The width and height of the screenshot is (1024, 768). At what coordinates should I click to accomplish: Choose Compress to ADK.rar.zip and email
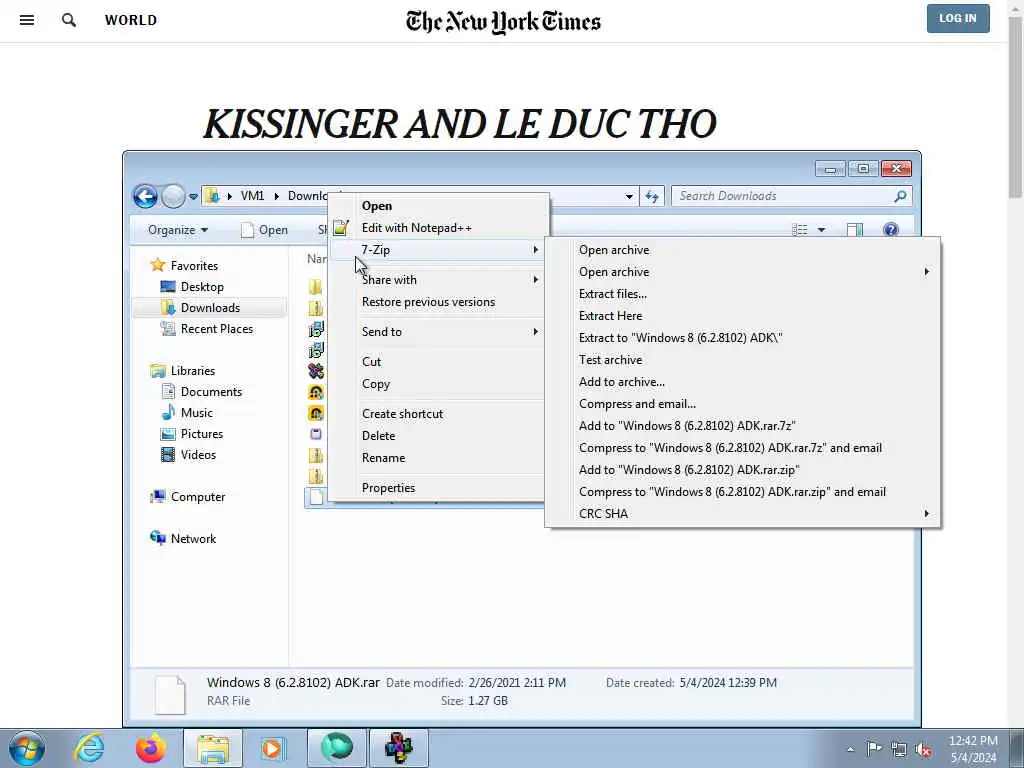coord(743,492)
